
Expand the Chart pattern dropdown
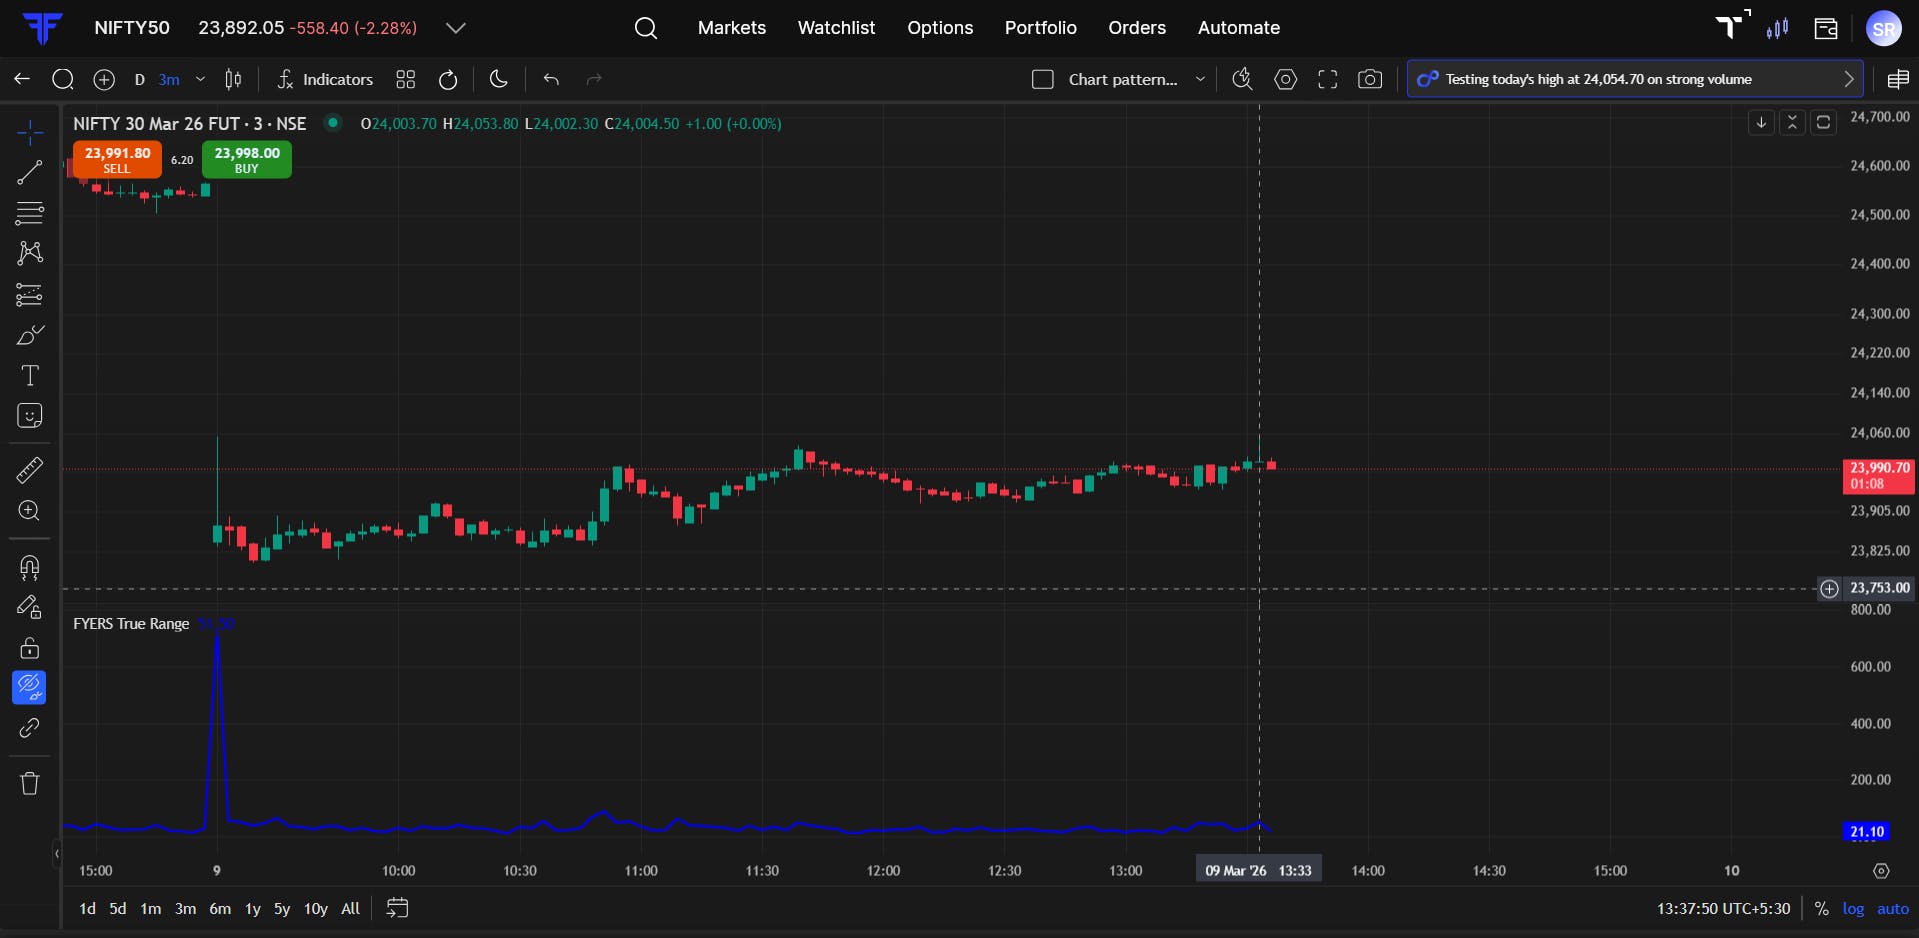1200,80
